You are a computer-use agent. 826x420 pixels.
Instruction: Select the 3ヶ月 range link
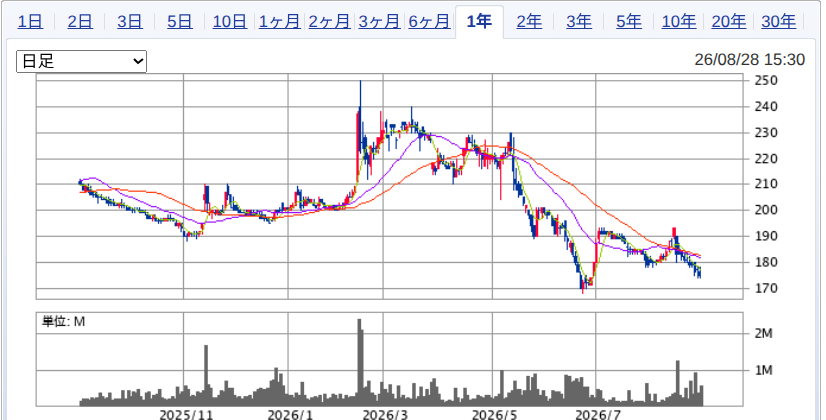[379, 22]
